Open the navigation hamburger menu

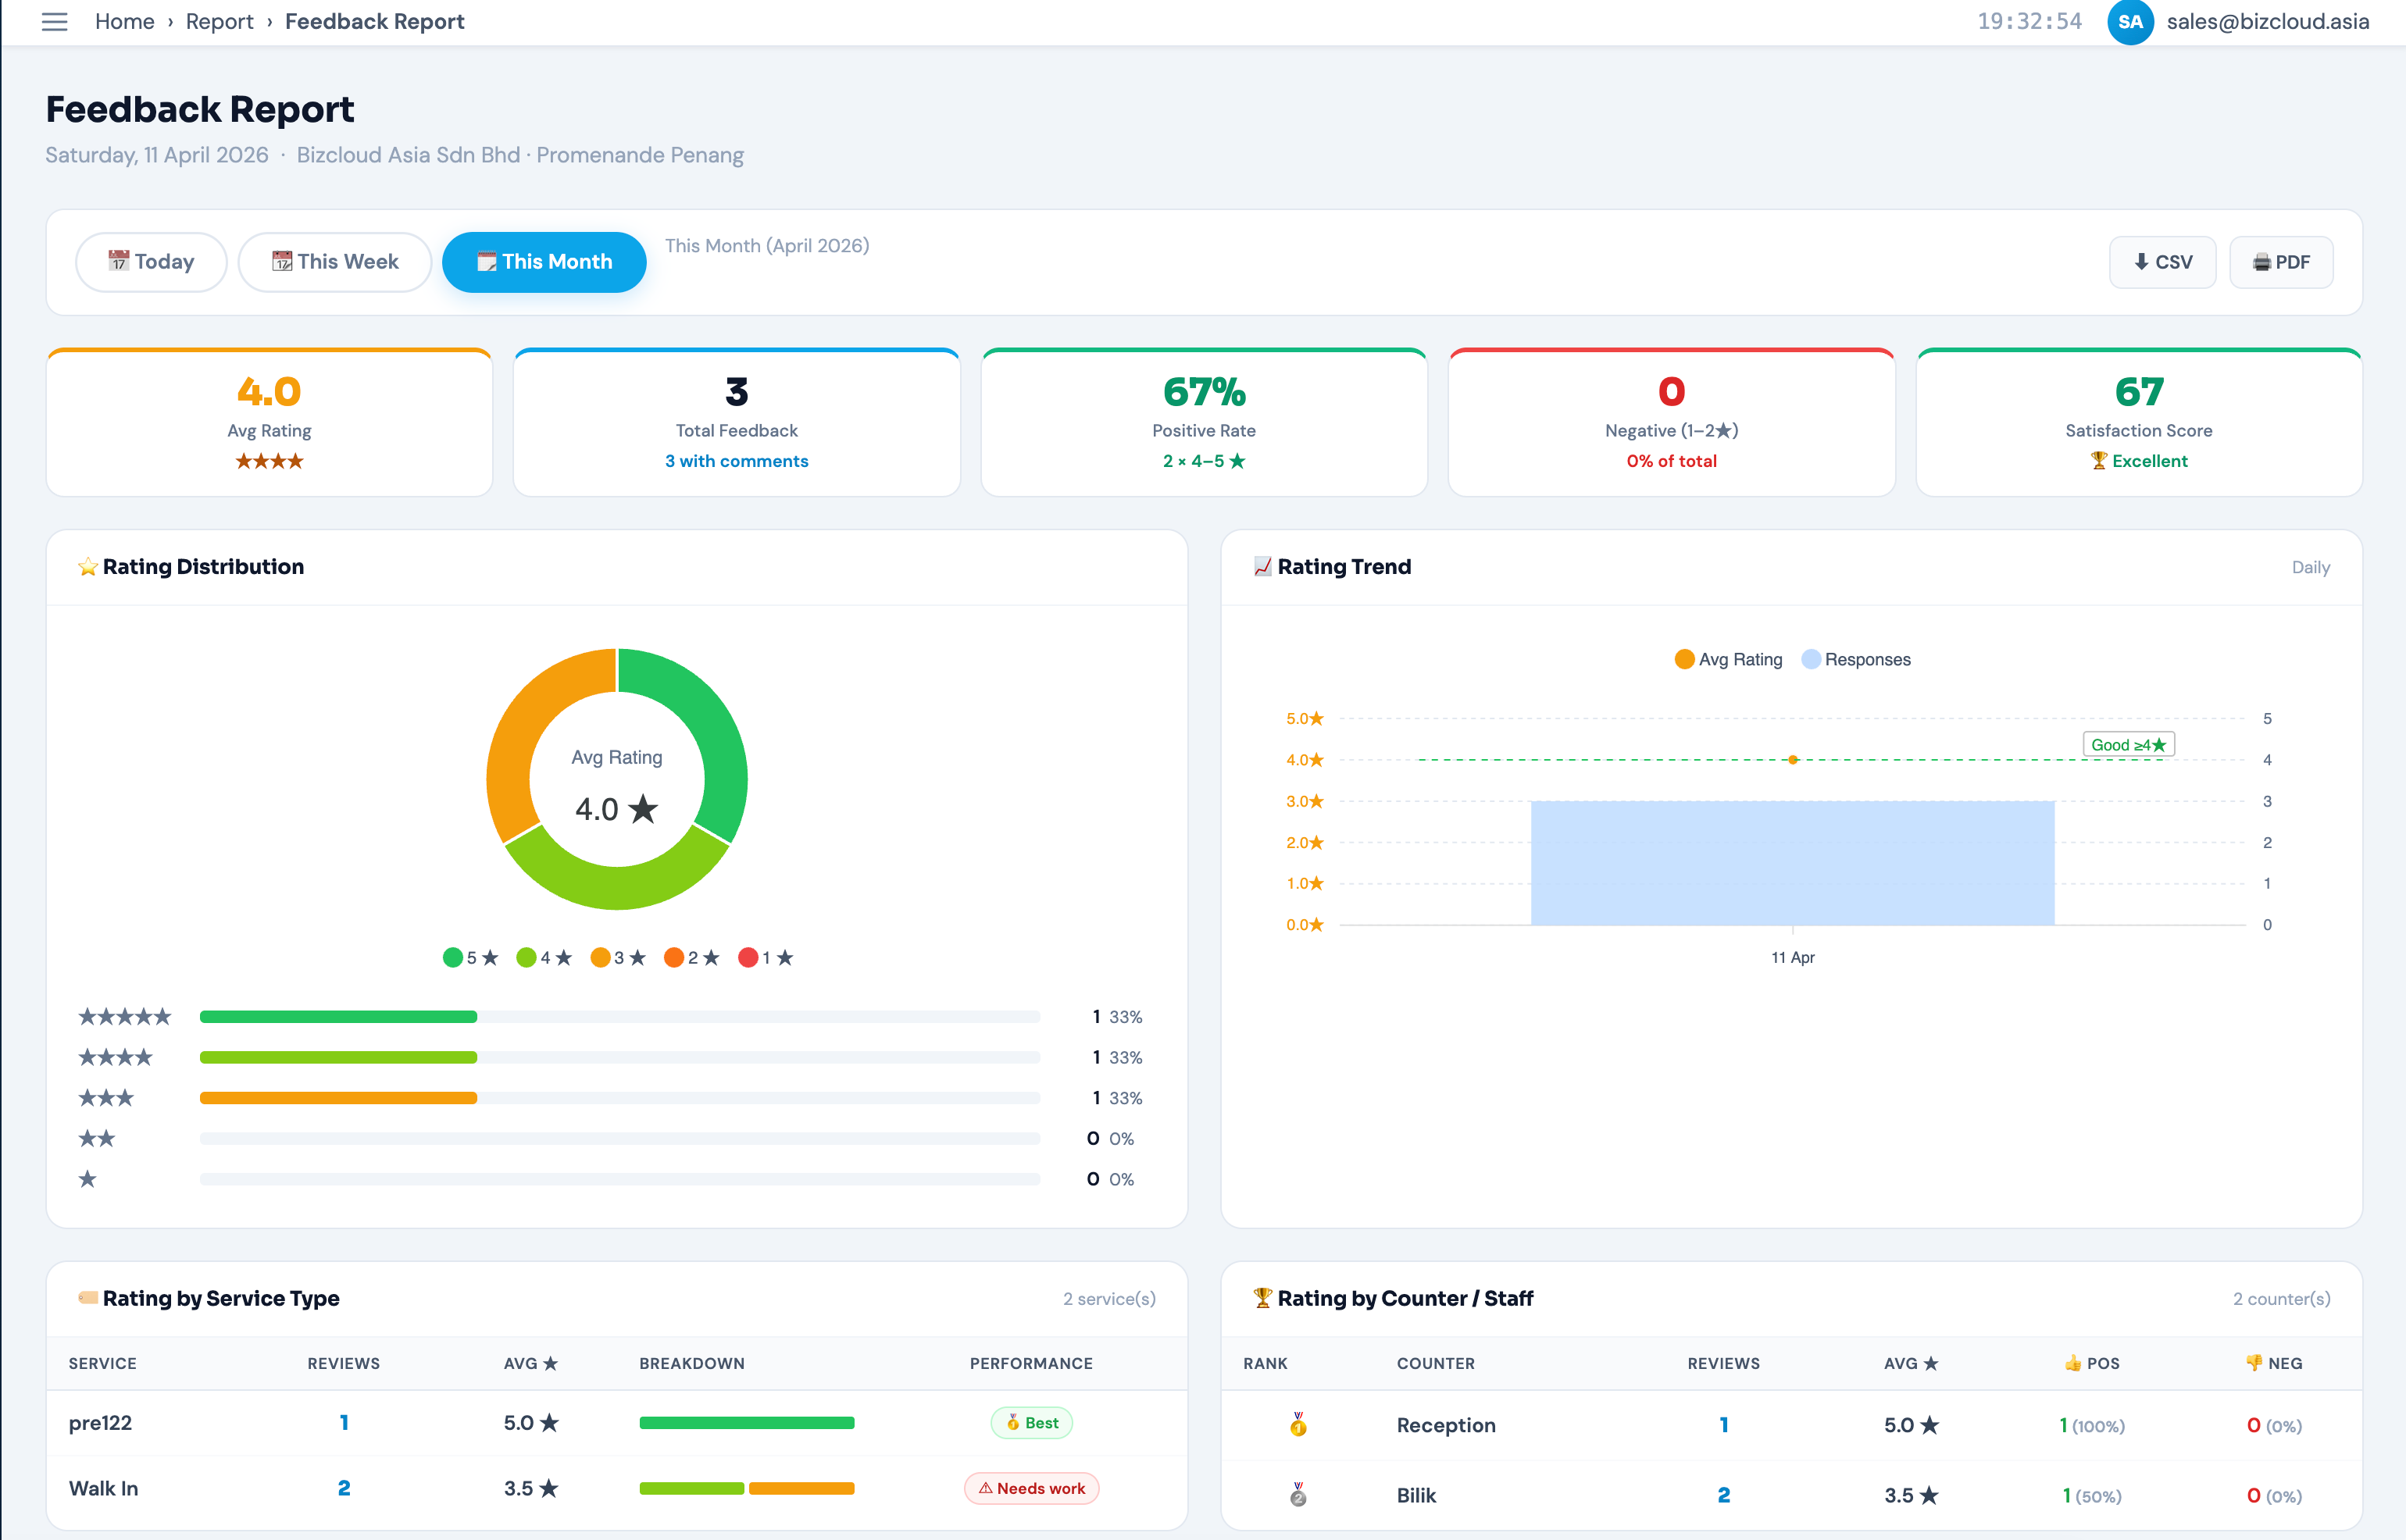(54, 21)
